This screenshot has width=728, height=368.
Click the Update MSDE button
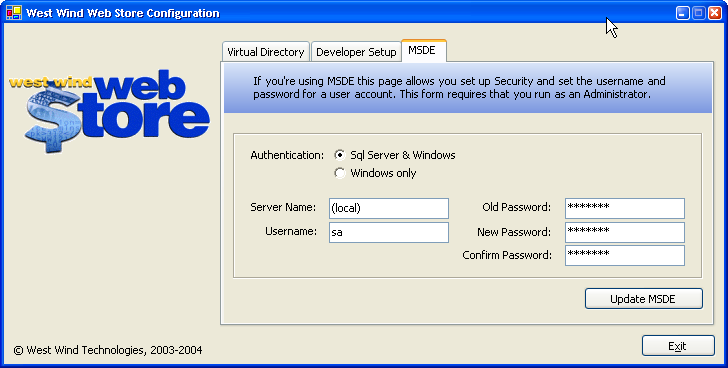644,299
